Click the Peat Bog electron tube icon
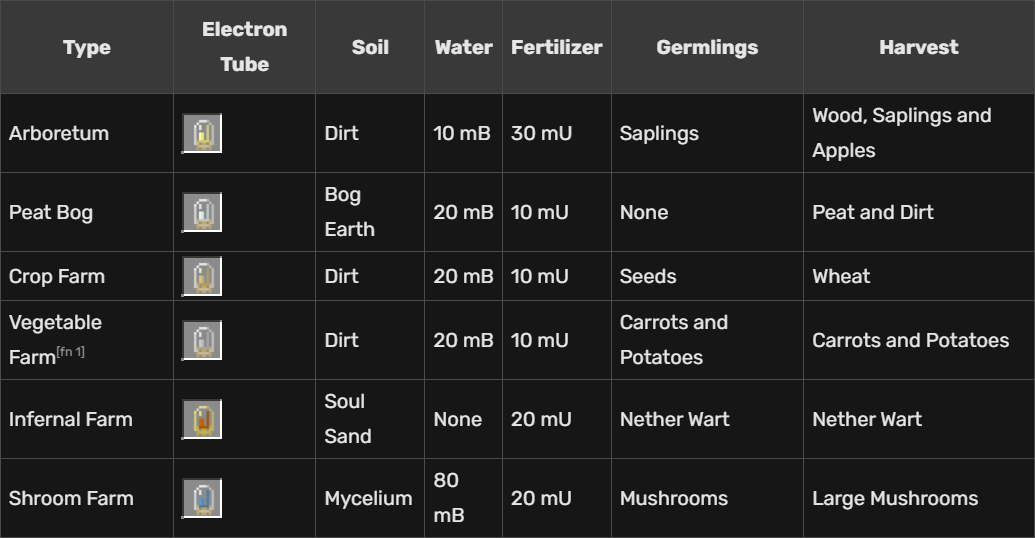The image size is (1035, 538). (x=202, y=213)
